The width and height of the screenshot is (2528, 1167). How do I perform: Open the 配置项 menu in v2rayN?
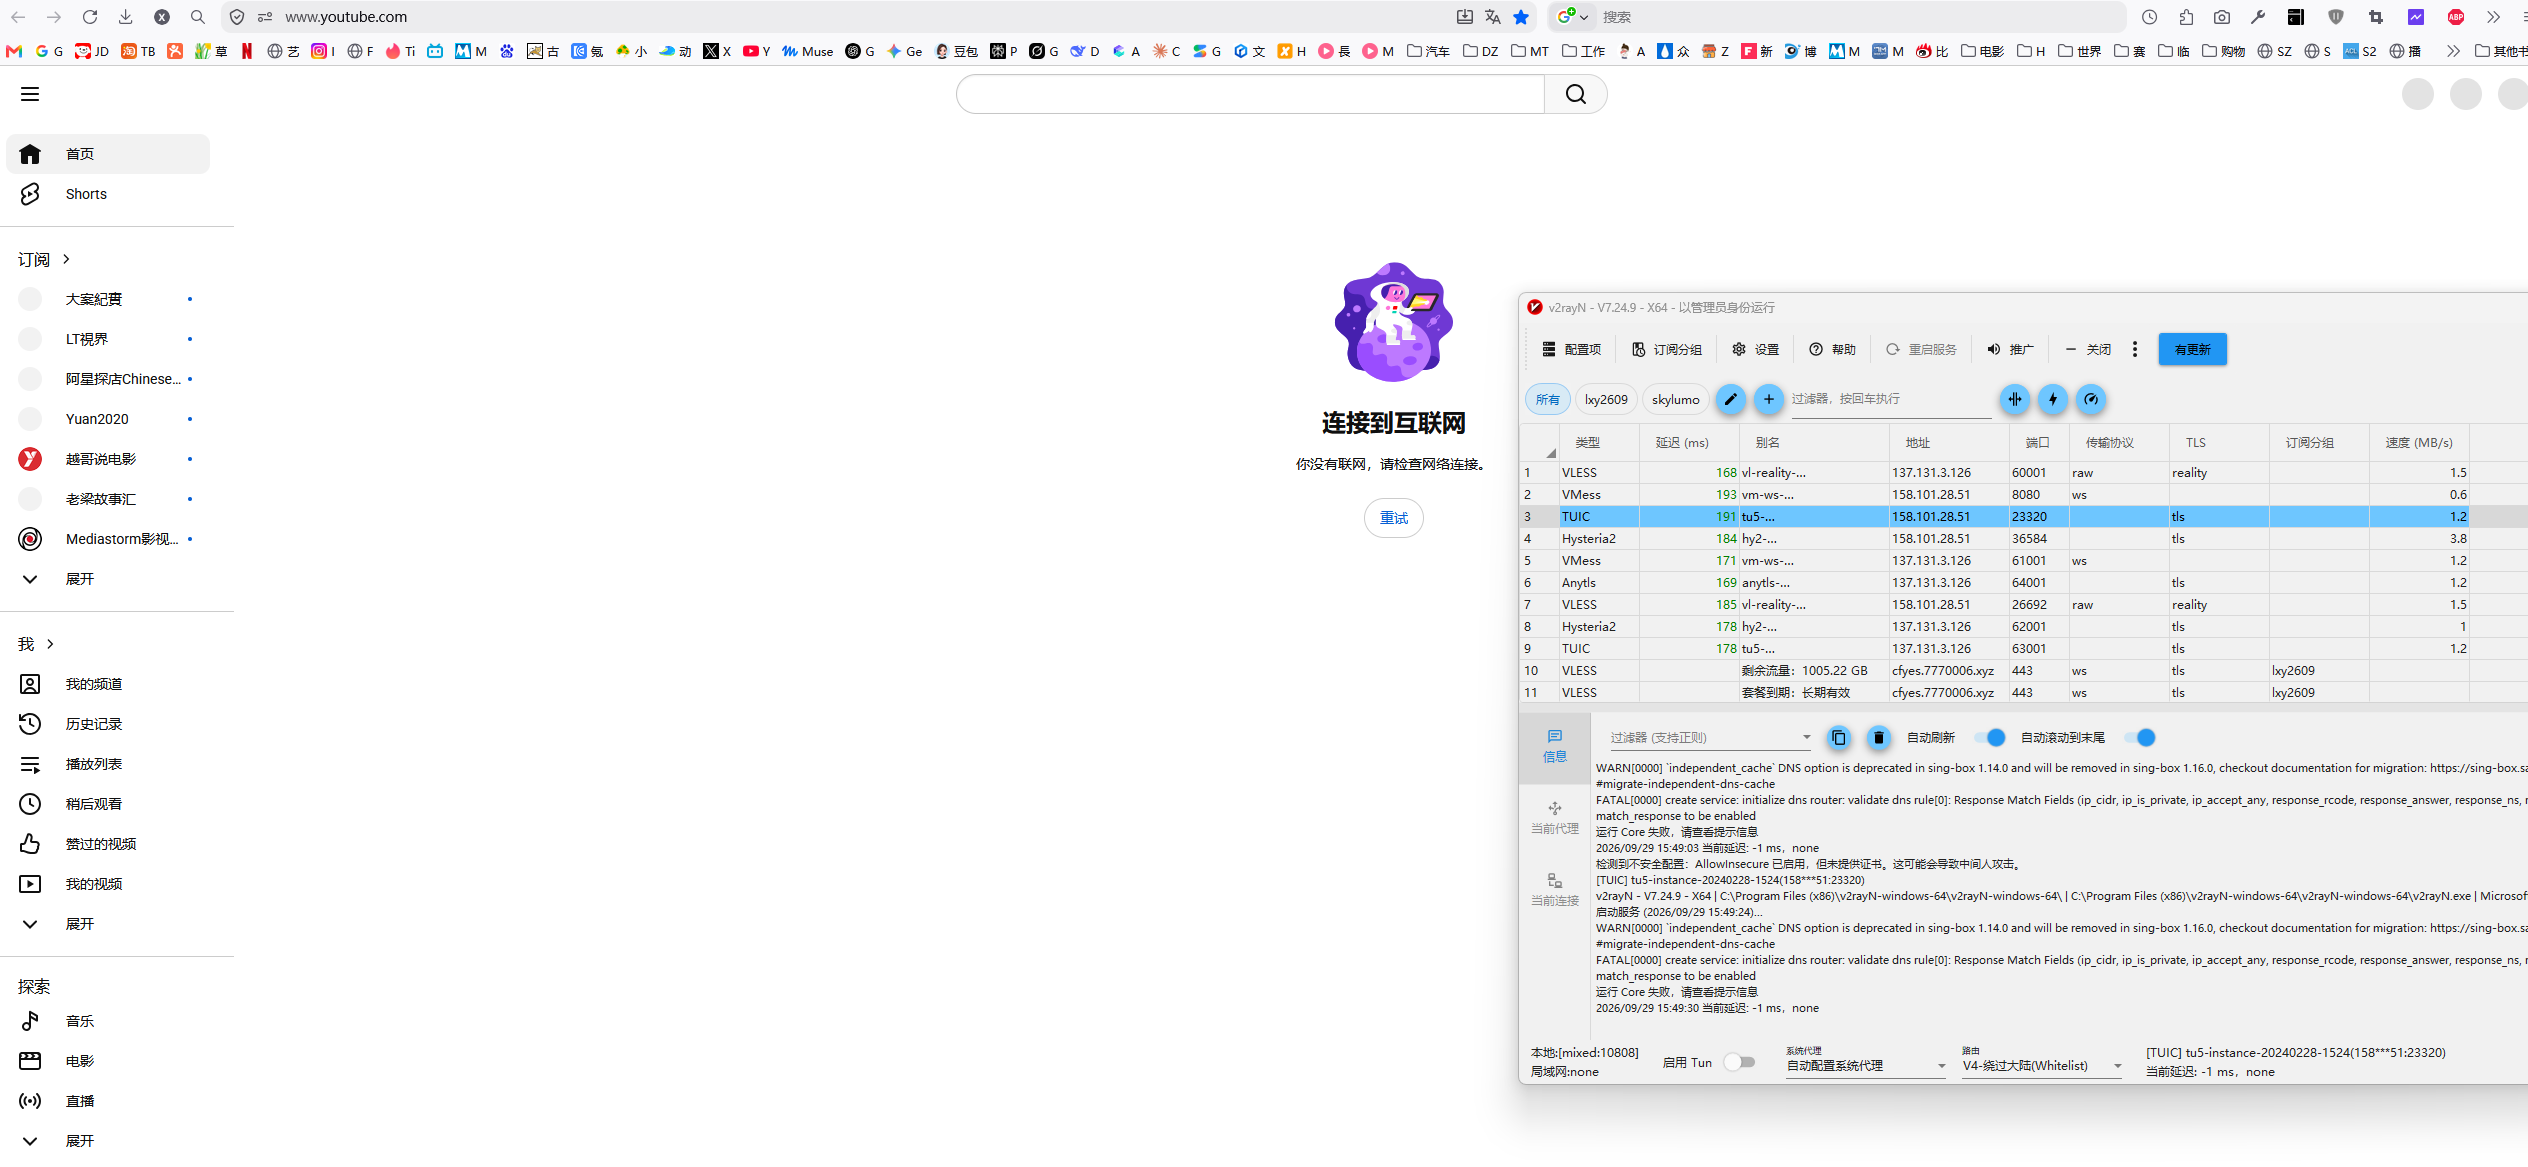point(1571,349)
